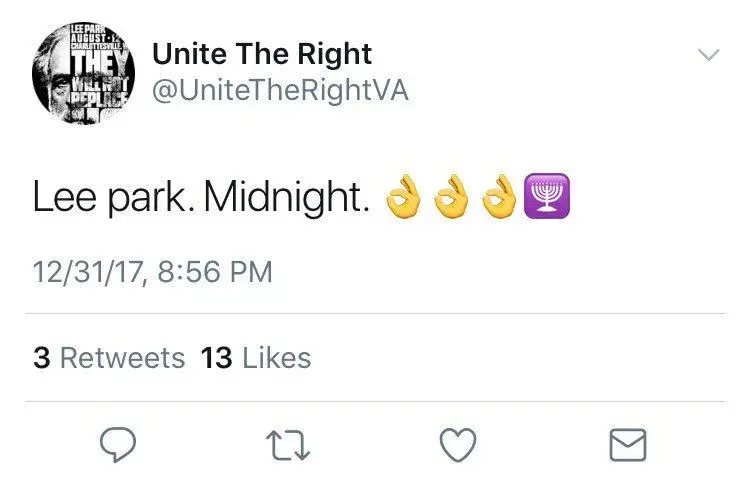Click the second OK hand emoji
750x487 pixels.
click(x=453, y=199)
